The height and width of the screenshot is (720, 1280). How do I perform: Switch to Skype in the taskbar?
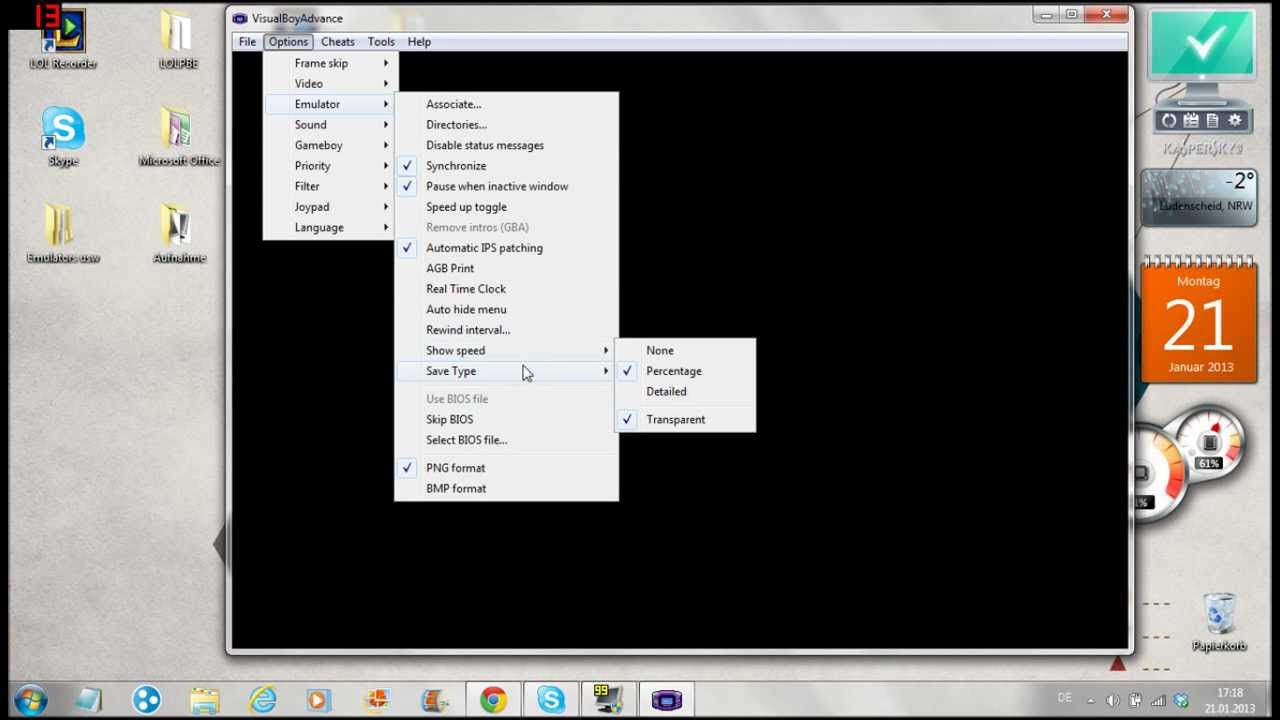[551, 700]
